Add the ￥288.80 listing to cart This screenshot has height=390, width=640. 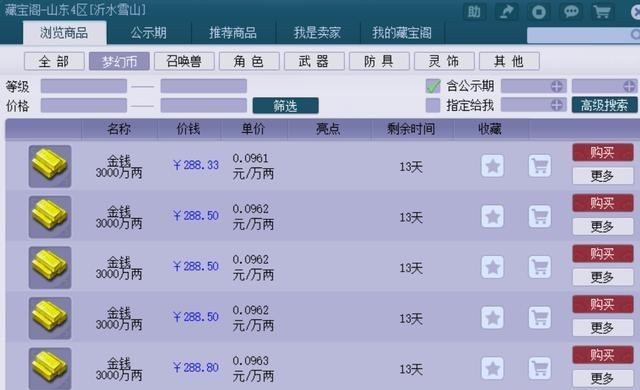[x=540, y=368]
